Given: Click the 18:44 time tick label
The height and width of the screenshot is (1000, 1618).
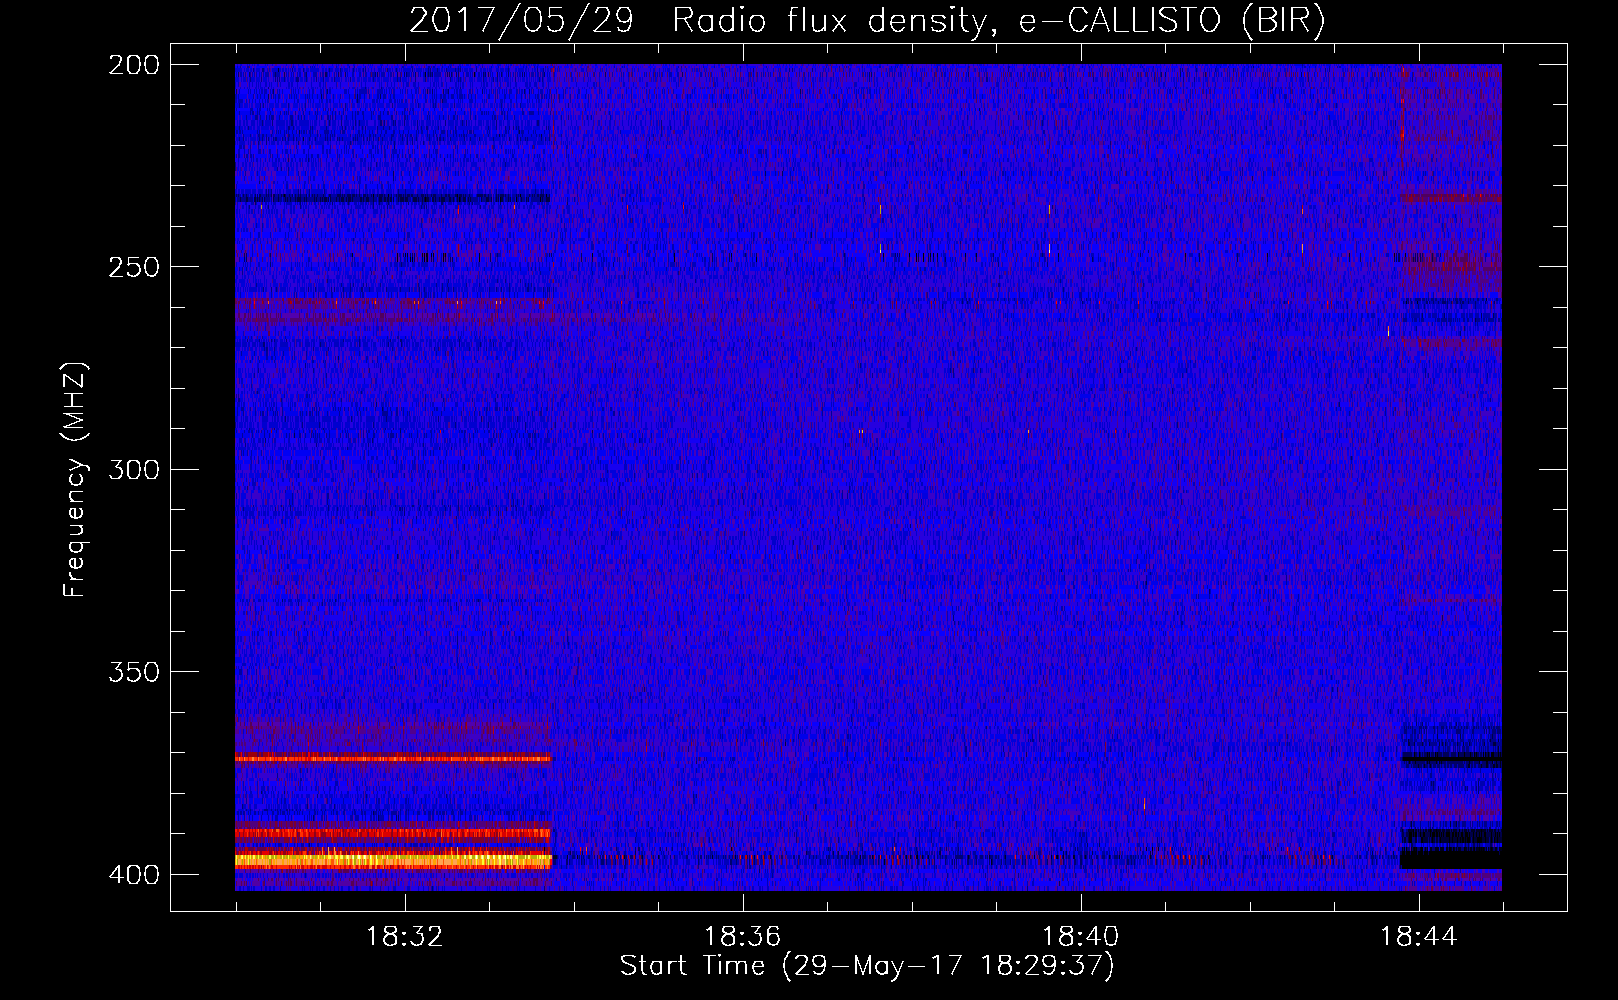Looking at the screenshot, I should [x=1418, y=937].
